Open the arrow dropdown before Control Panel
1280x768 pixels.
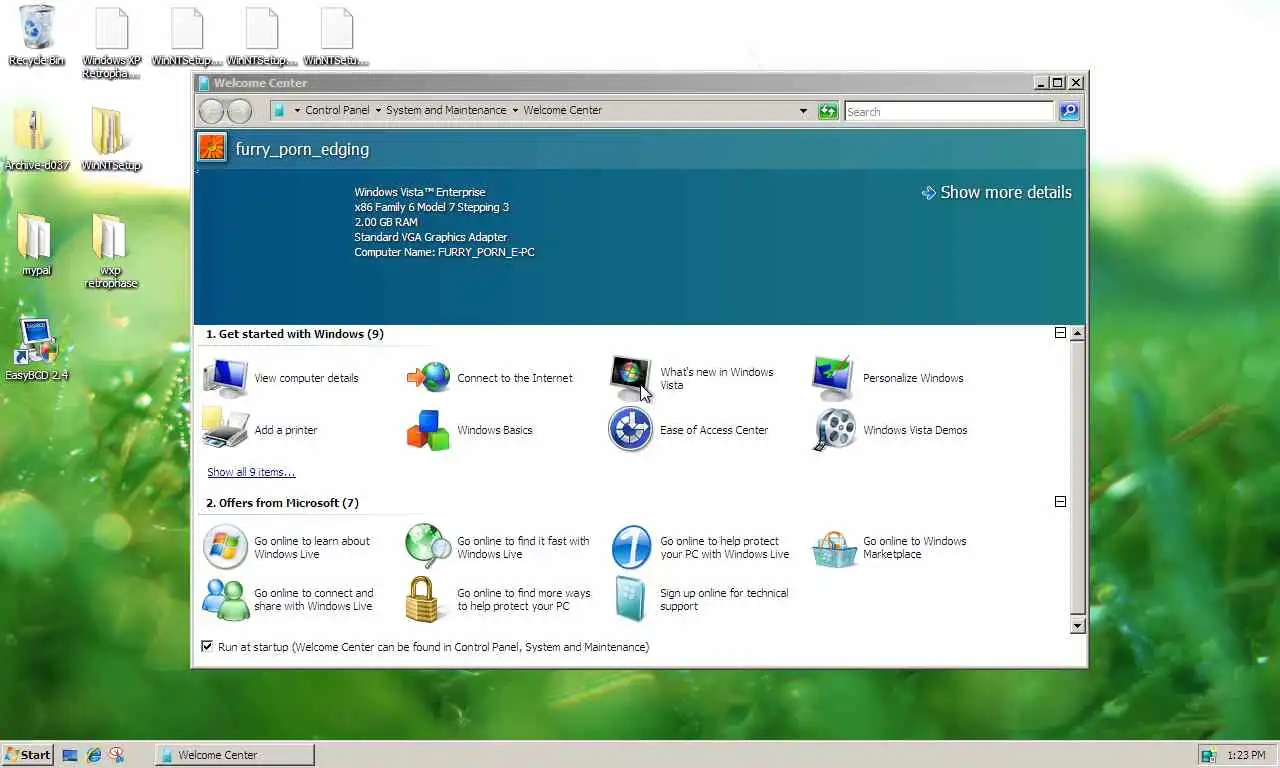297,111
